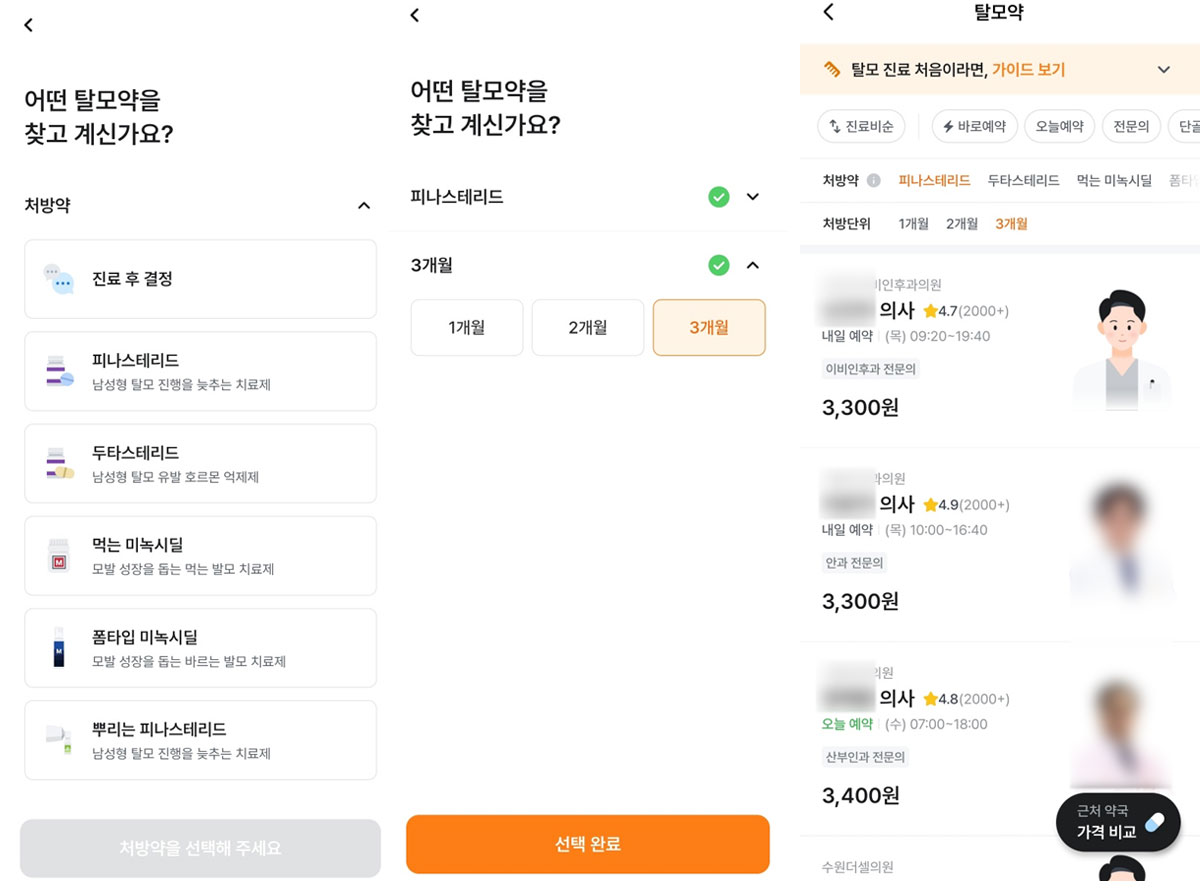
Task: Open the 가이드 보기 link
Action: coord(1028,70)
